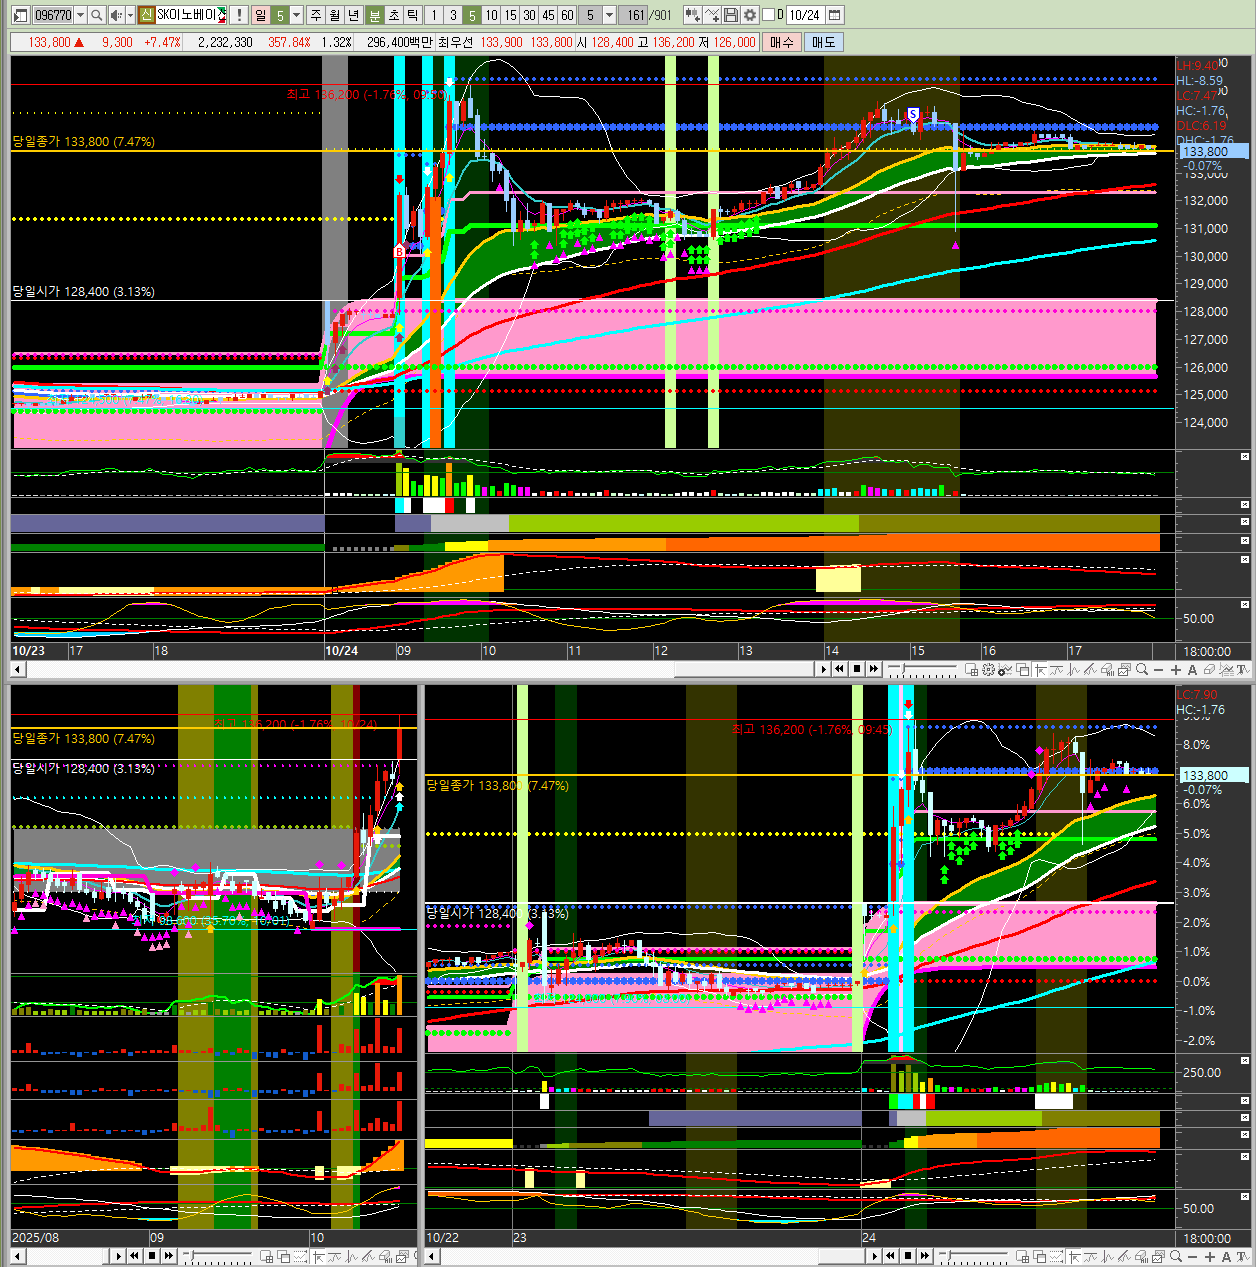
Task: Select minute chart 분 button
Action: 375,15
